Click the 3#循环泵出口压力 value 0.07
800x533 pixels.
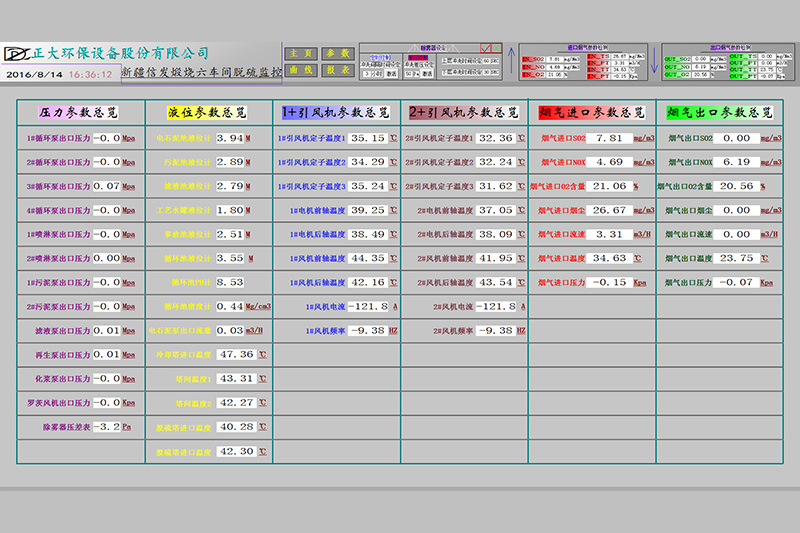tap(107, 186)
